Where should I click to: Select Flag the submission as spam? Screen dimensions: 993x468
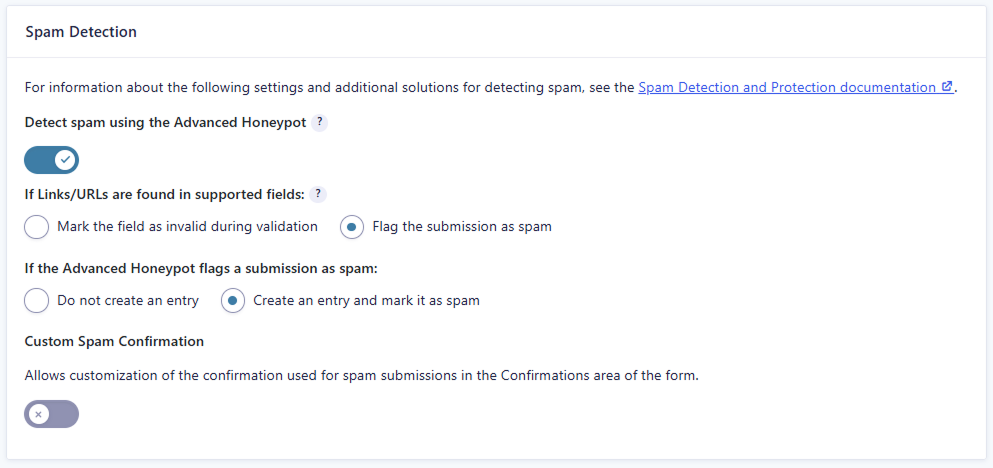tap(352, 227)
